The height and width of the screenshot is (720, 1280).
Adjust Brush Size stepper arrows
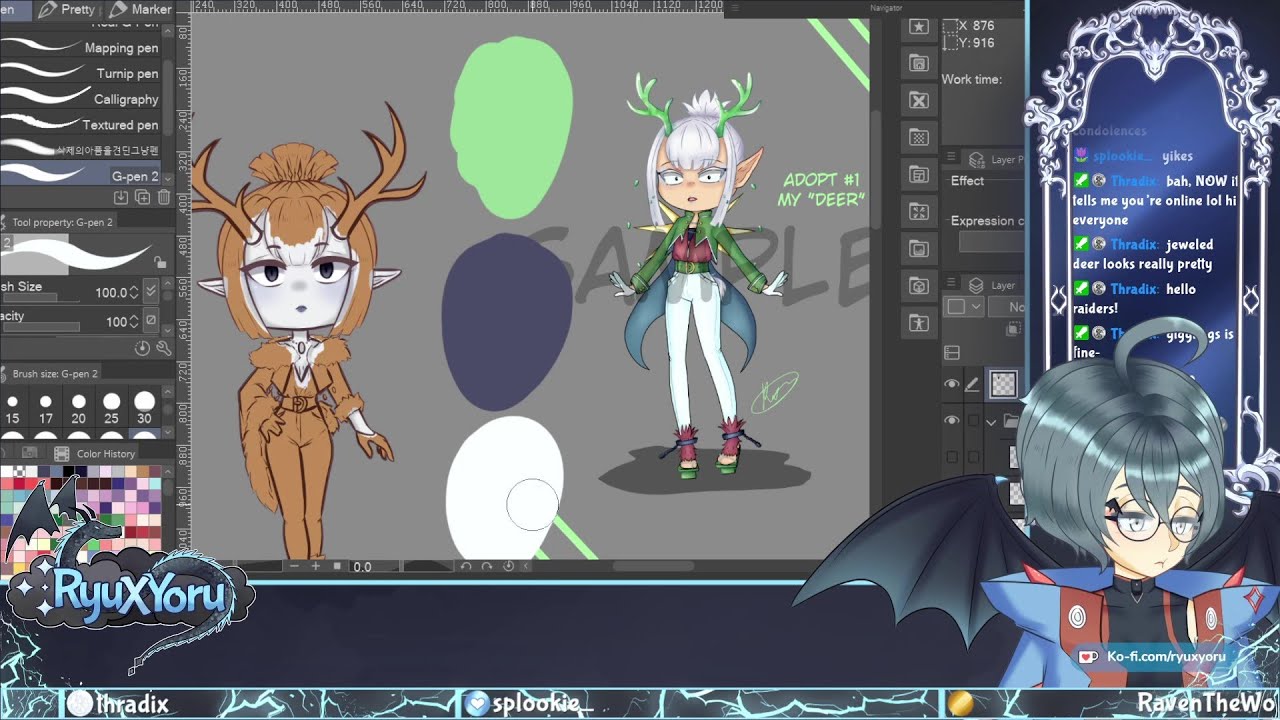tap(135, 292)
